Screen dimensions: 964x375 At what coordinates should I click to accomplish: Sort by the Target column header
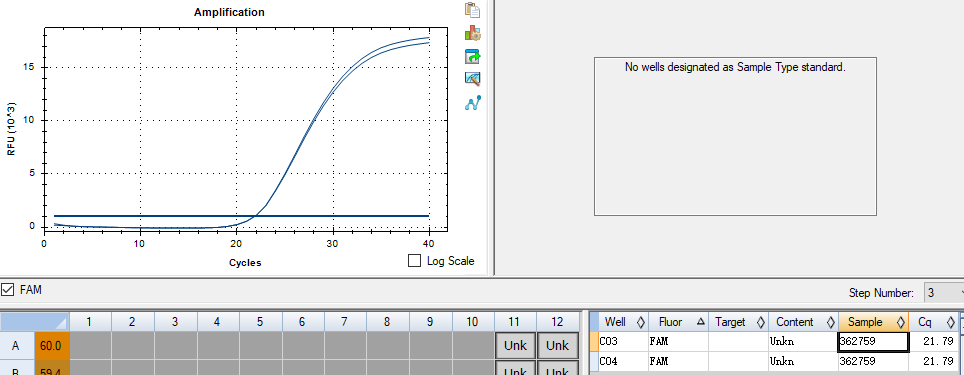point(738,322)
